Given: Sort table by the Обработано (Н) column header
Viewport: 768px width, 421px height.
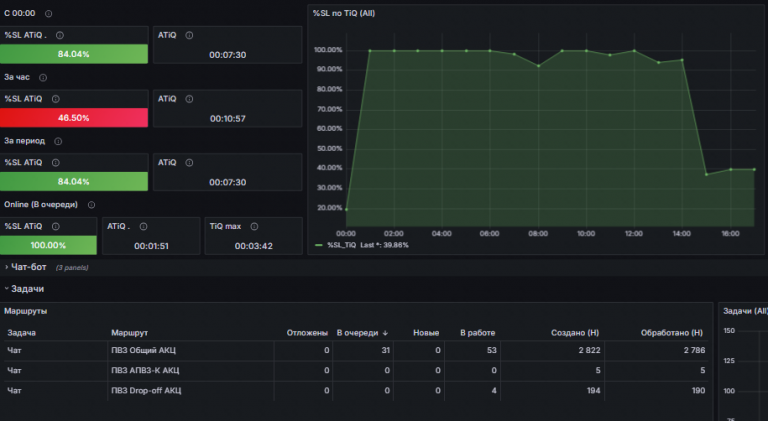Looking at the screenshot, I should click(672, 333).
